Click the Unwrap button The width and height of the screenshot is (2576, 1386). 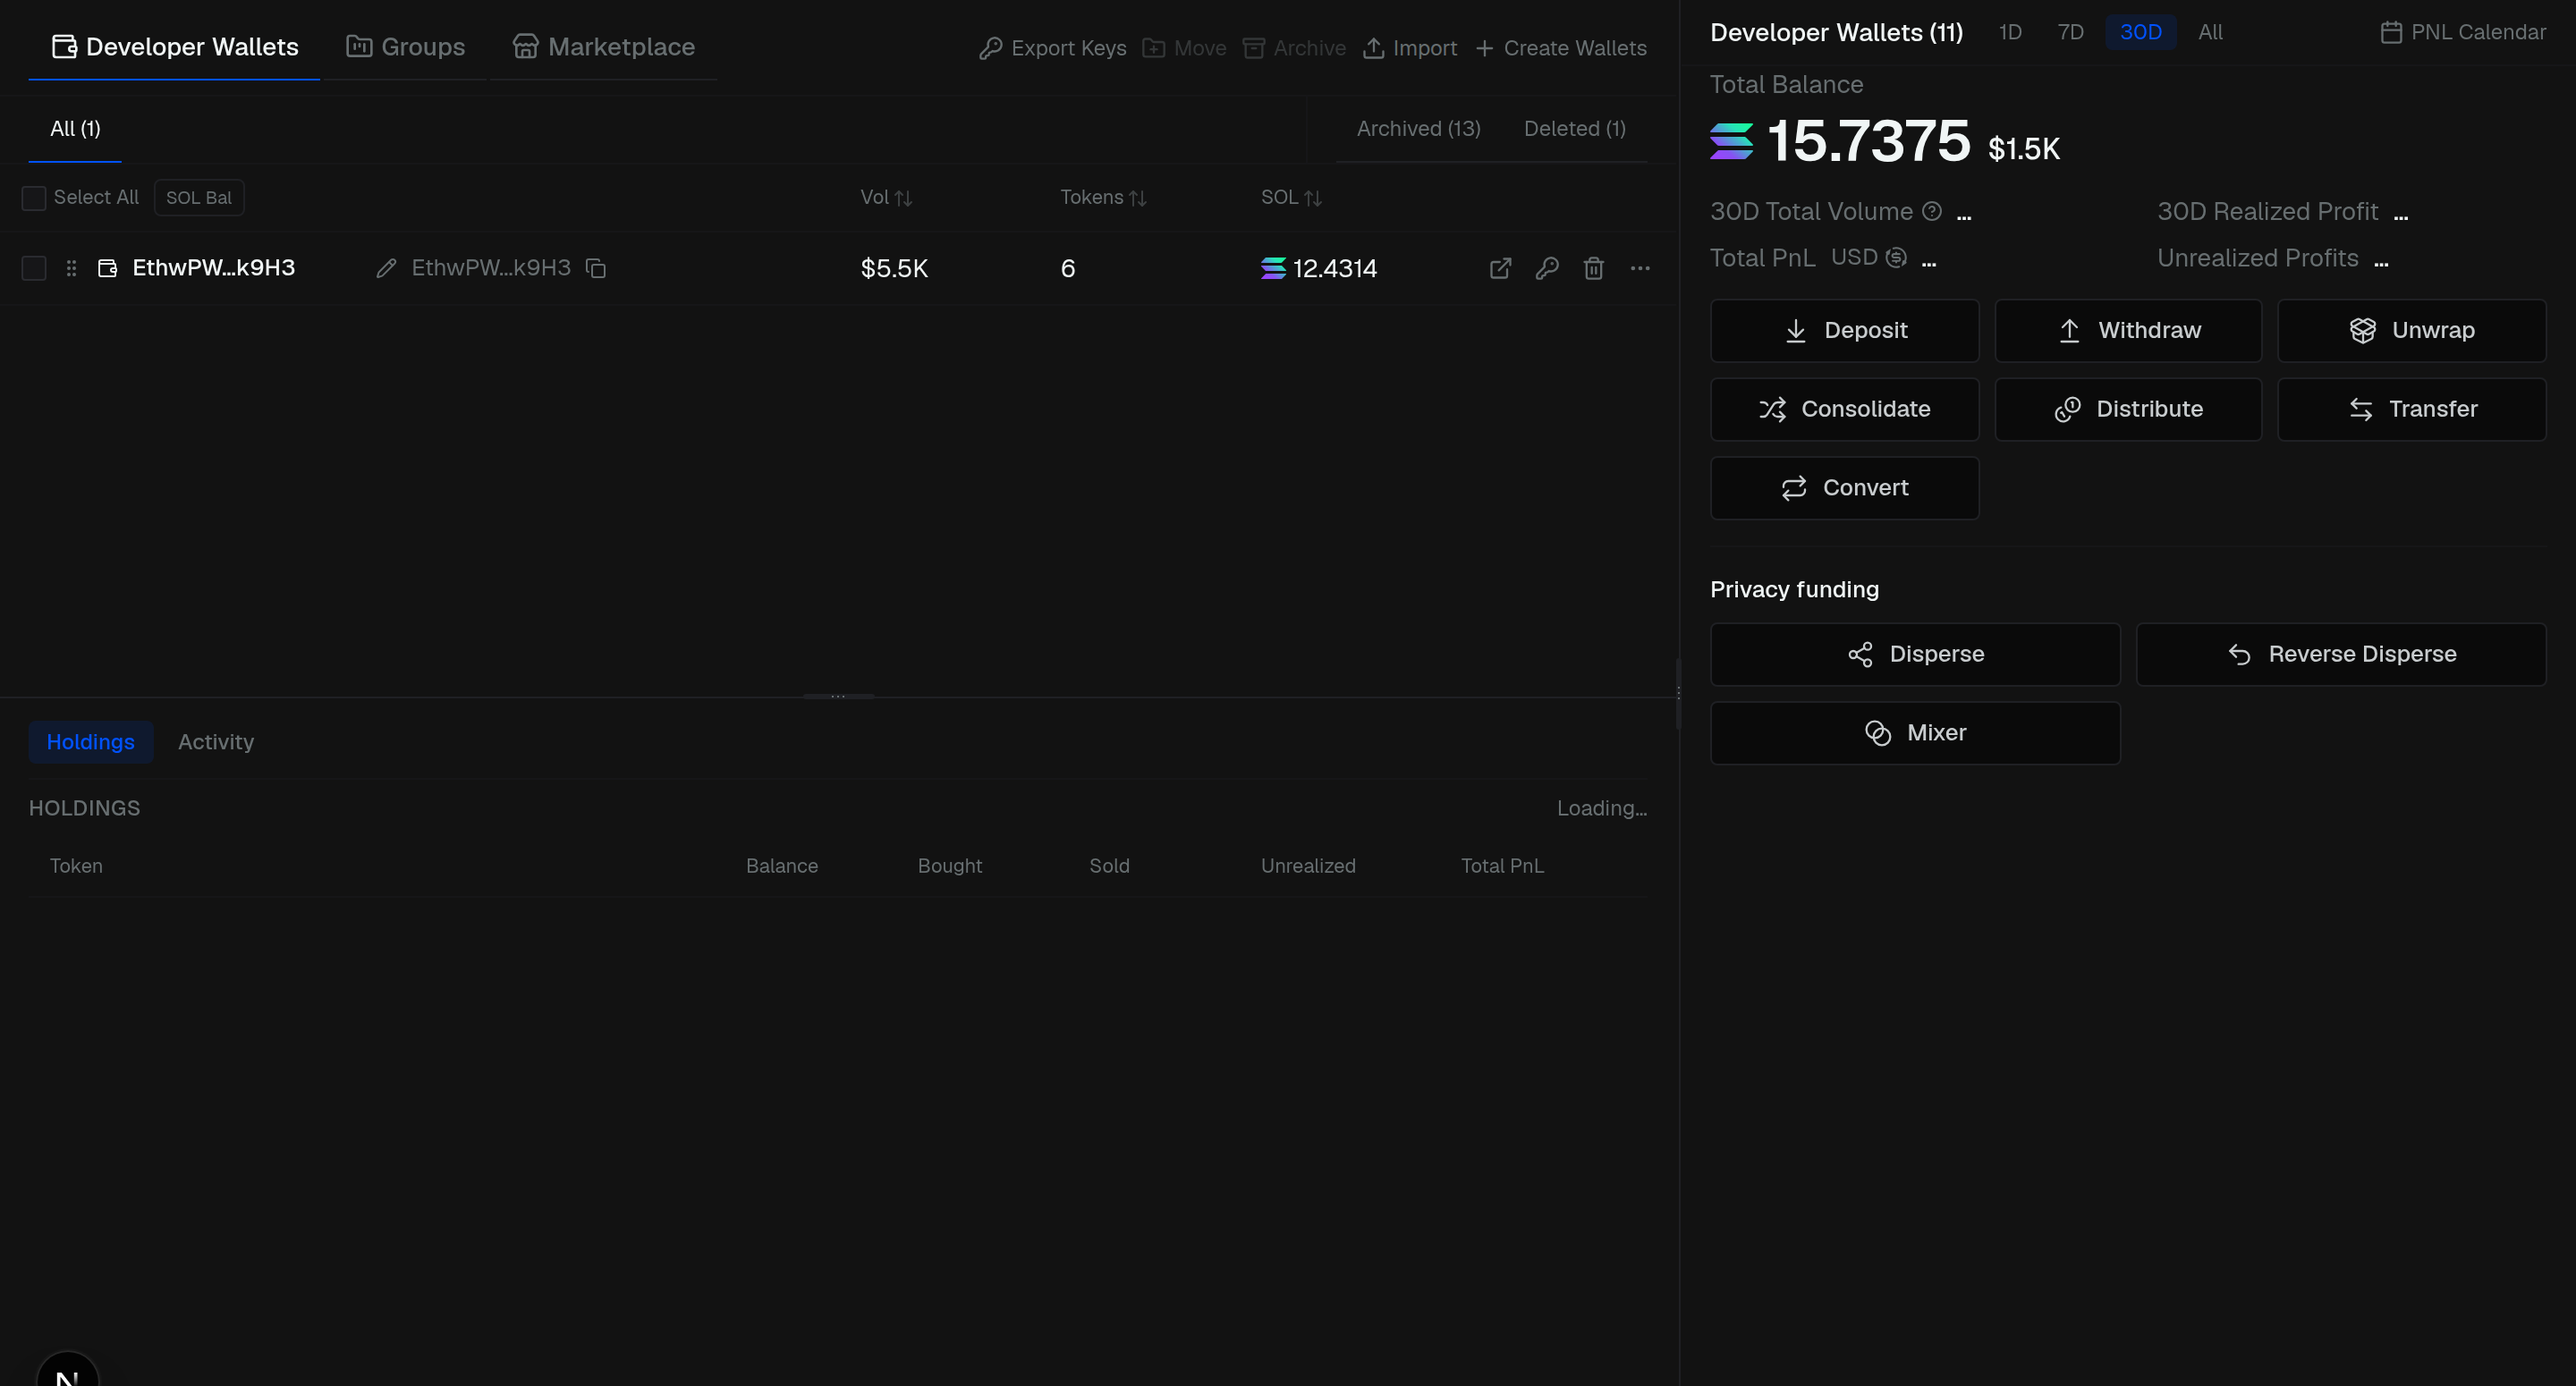point(2412,331)
